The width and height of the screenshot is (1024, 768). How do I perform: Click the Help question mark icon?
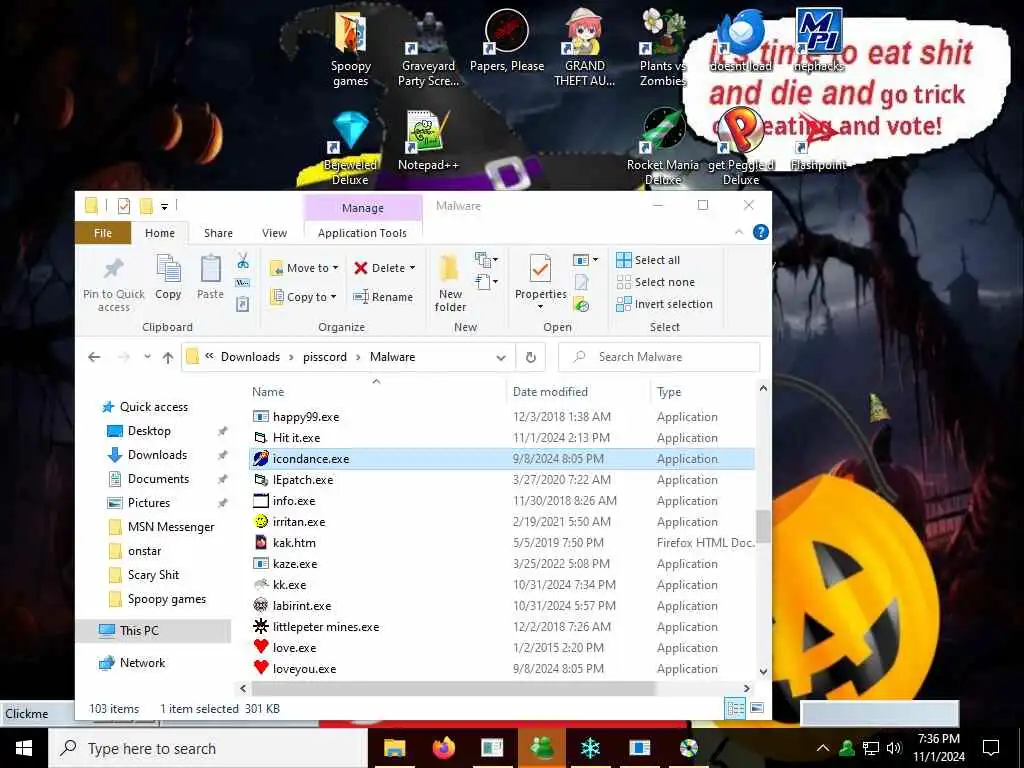tap(761, 232)
